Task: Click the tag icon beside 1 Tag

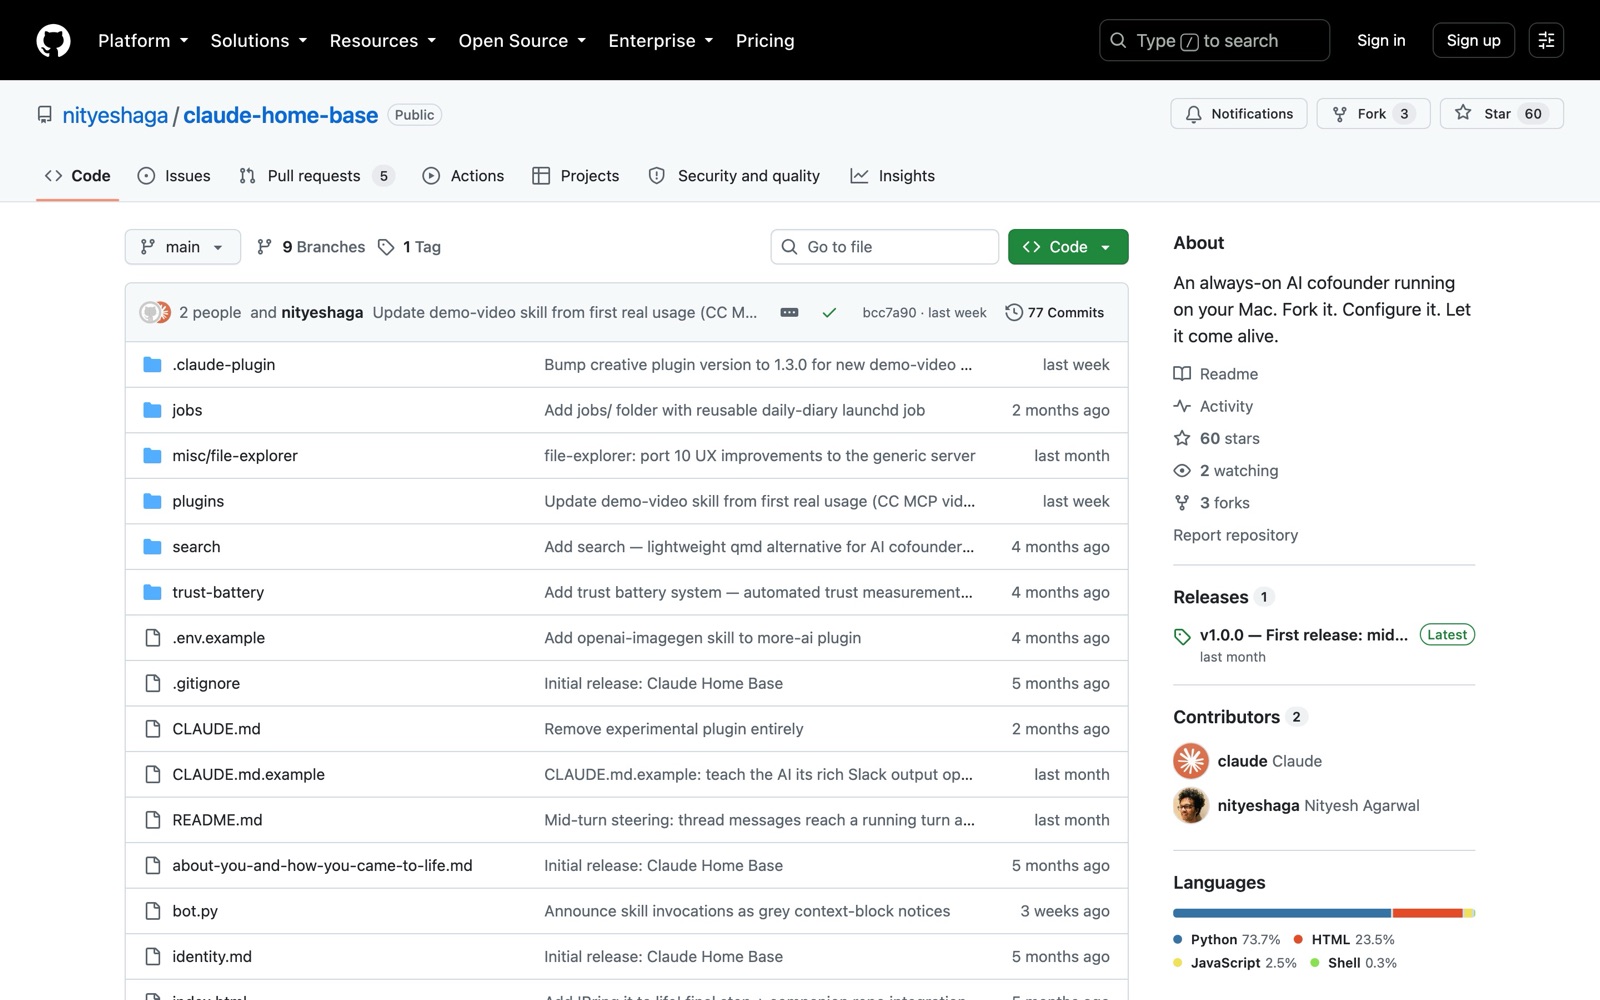Action: click(386, 247)
